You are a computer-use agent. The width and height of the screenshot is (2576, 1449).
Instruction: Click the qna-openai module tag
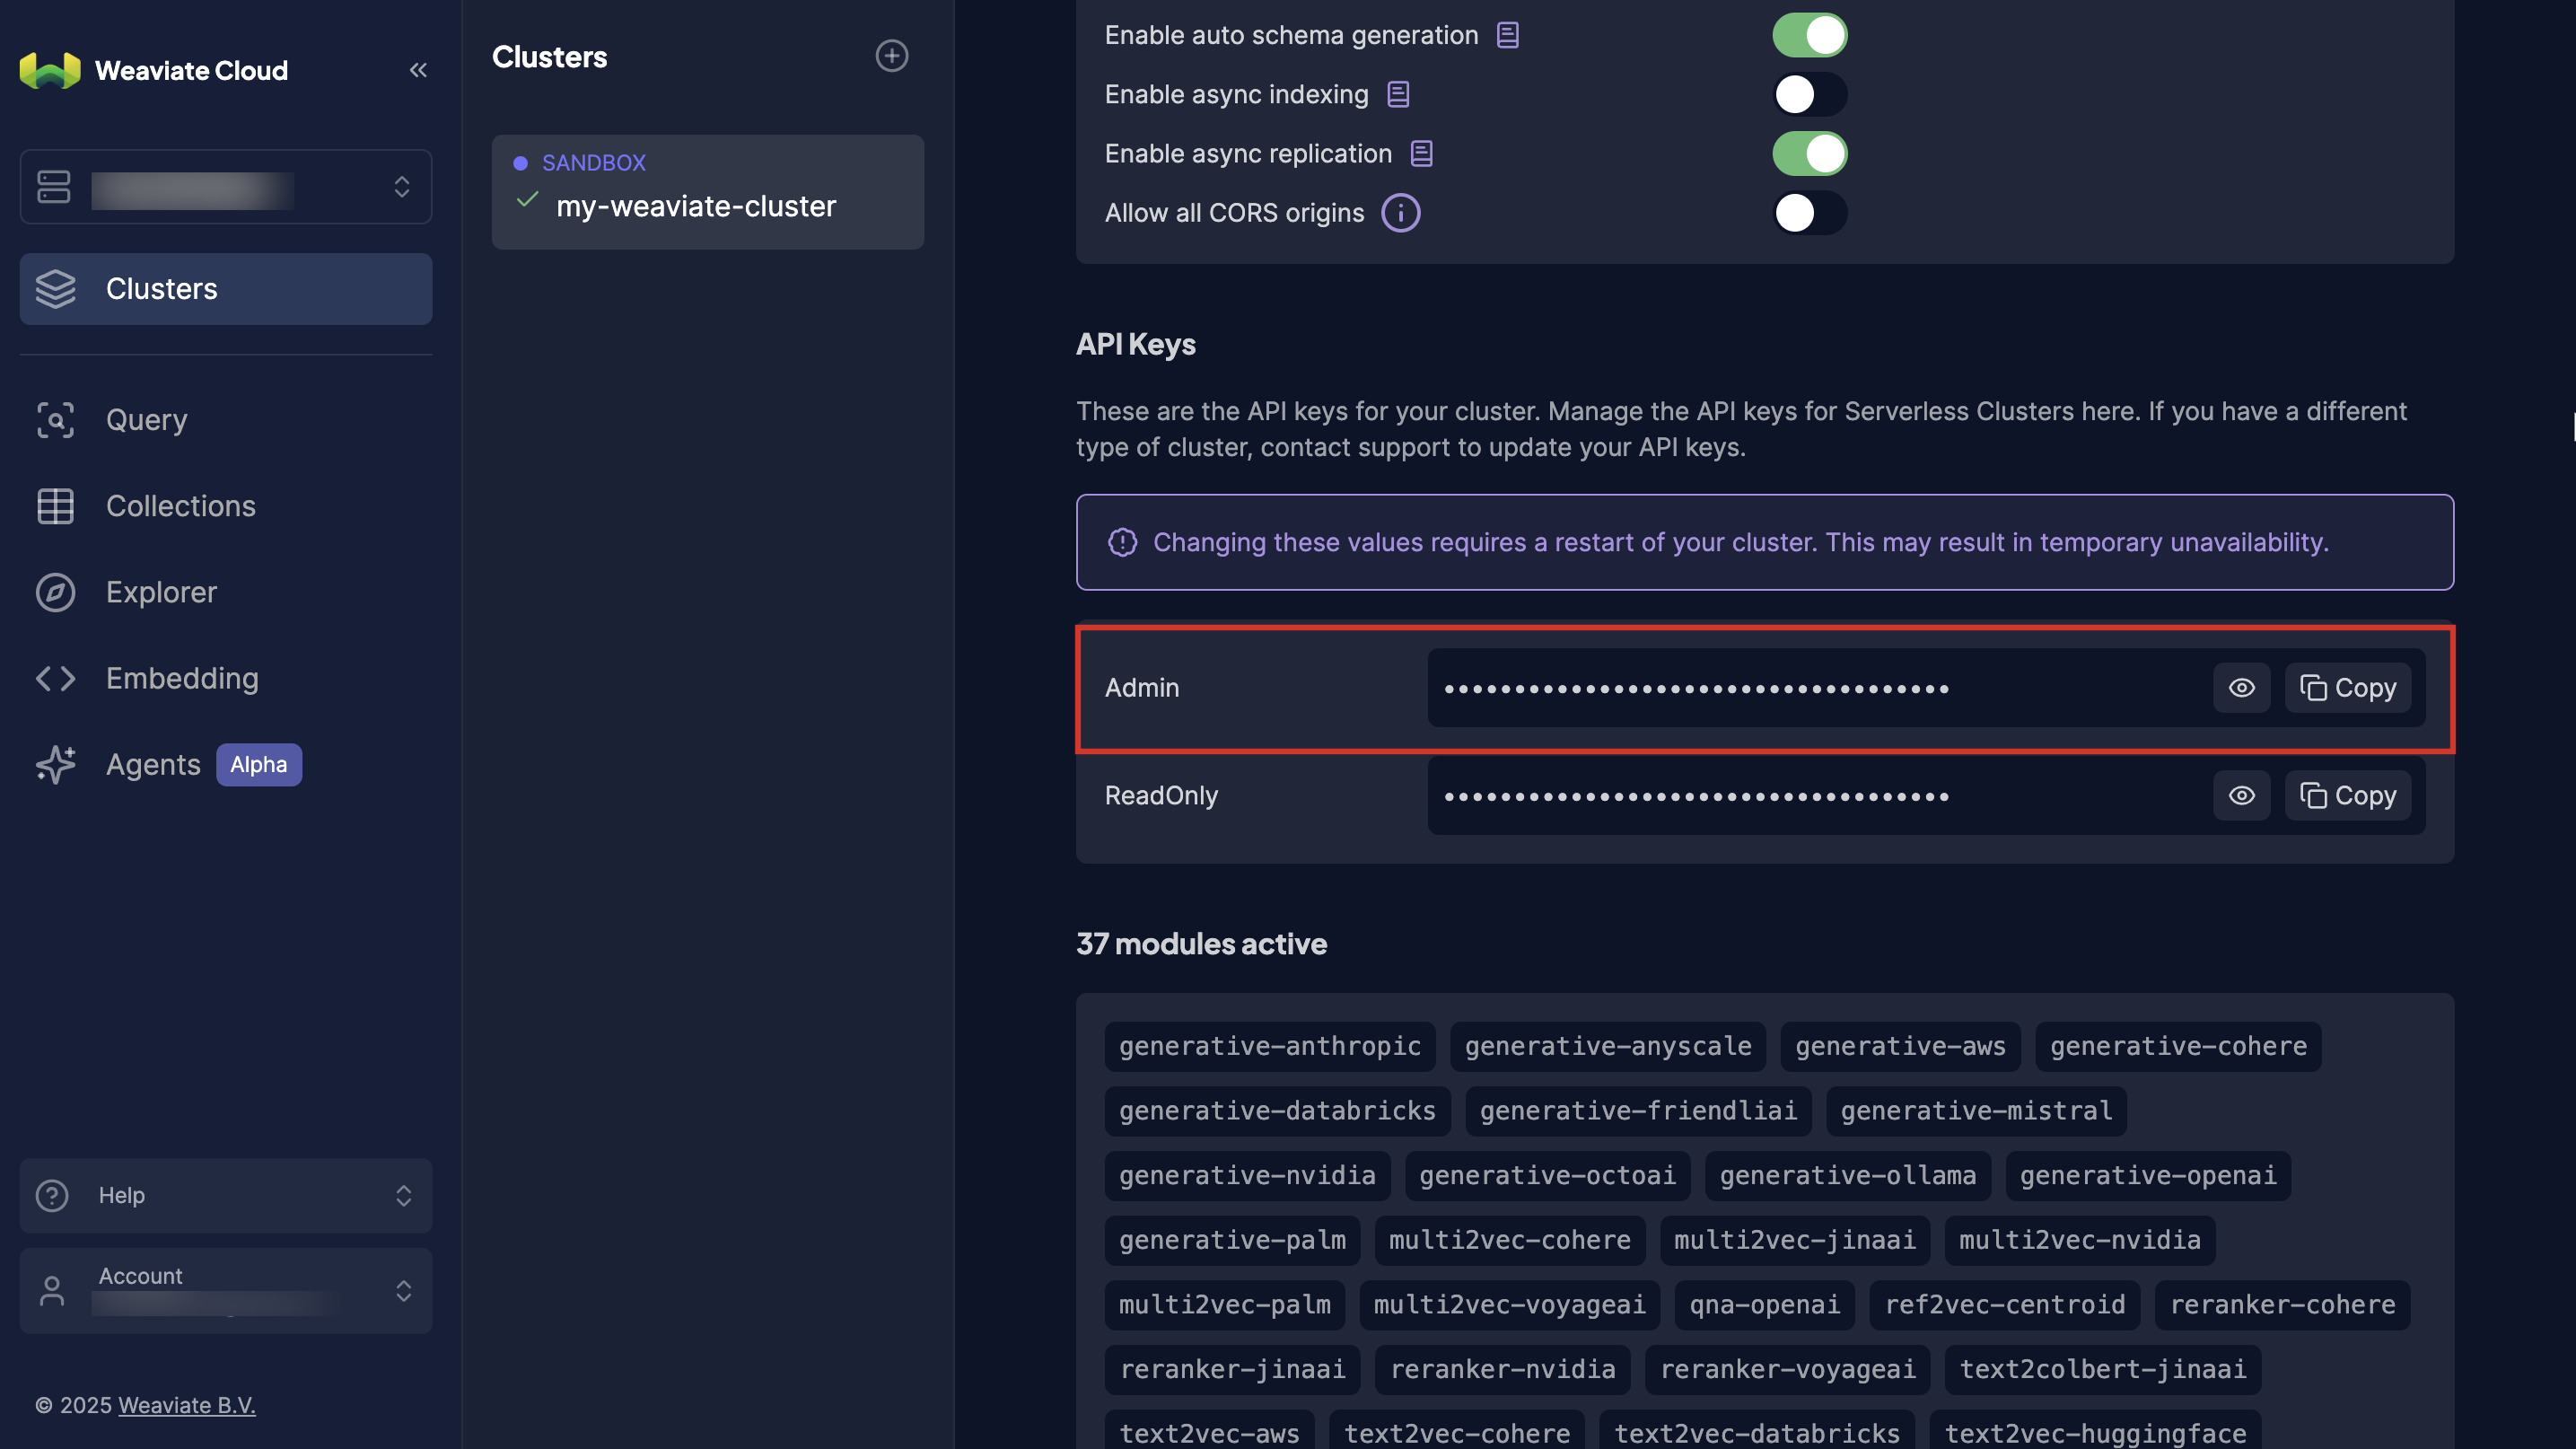(1765, 1305)
